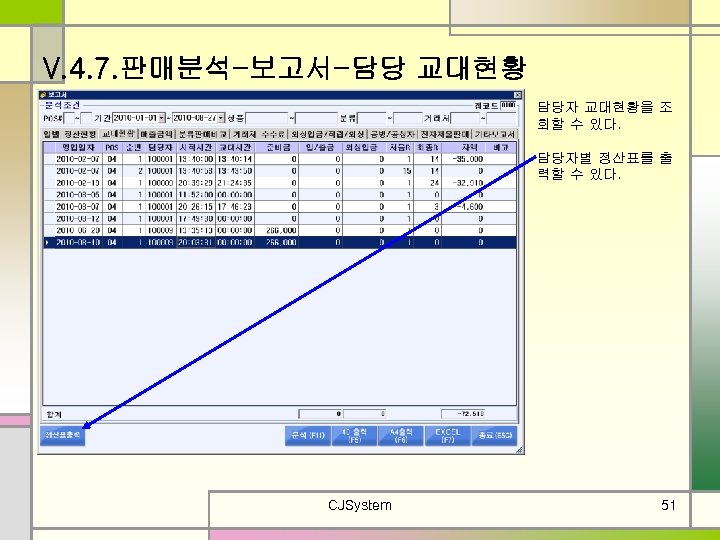Click the 정산표출력 settlement print button
Image resolution: width=720 pixels, height=540 pixels.
tap(62, 435)
